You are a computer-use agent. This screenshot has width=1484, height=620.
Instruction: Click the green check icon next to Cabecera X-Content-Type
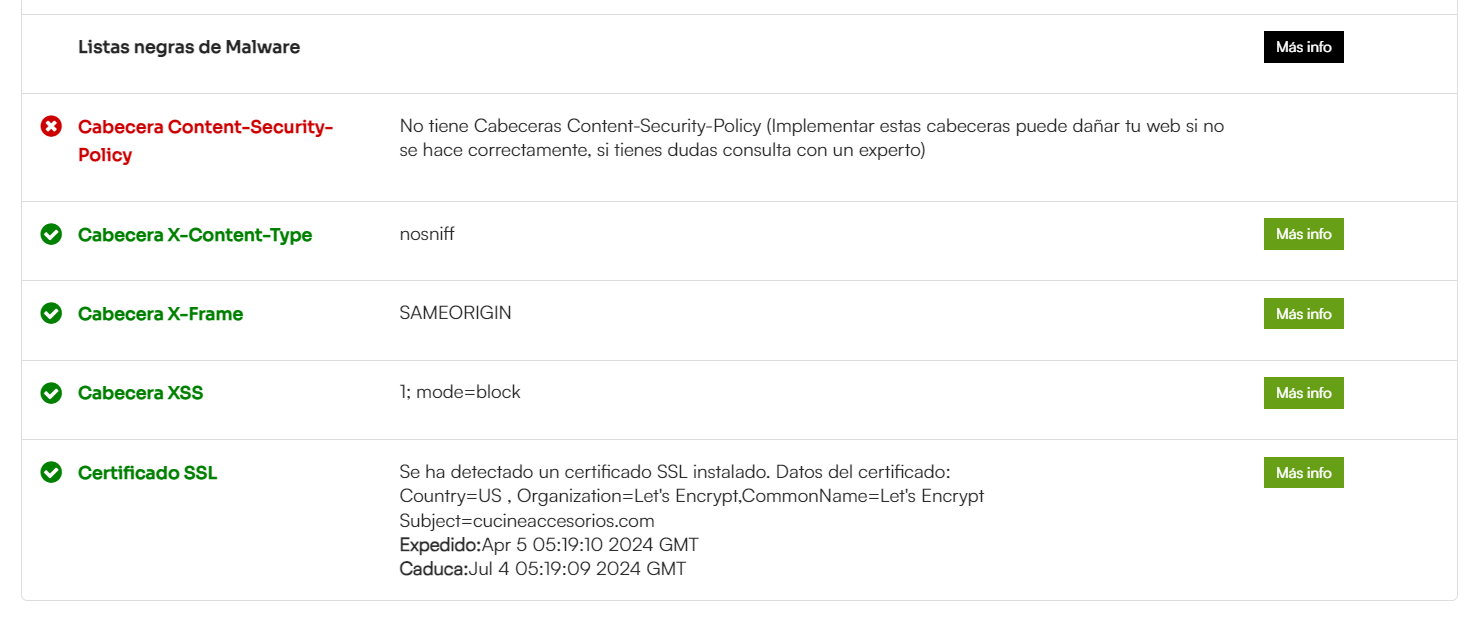pos(51,235)
